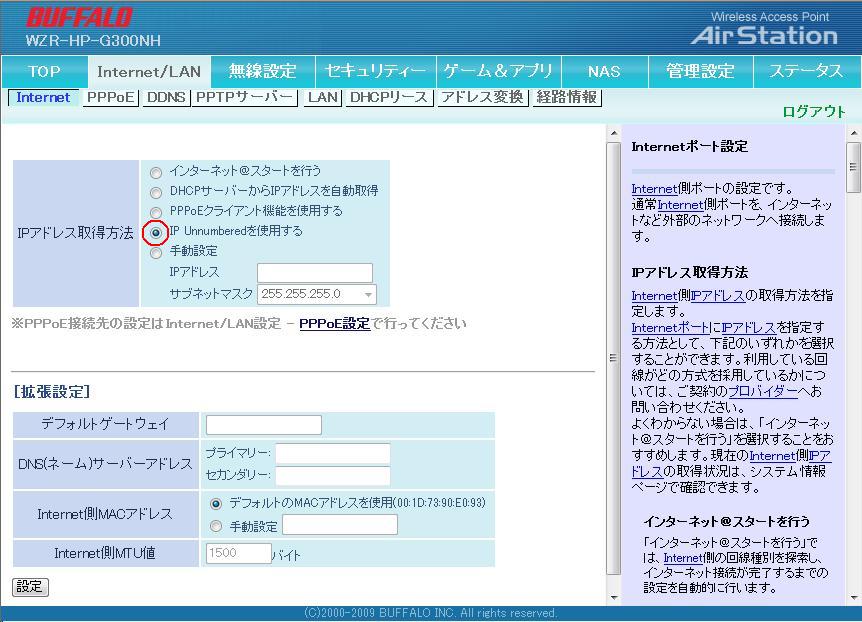Click the ログアウト link
Viewport: 862px width, 622px height.
click(x=814, y=112)
